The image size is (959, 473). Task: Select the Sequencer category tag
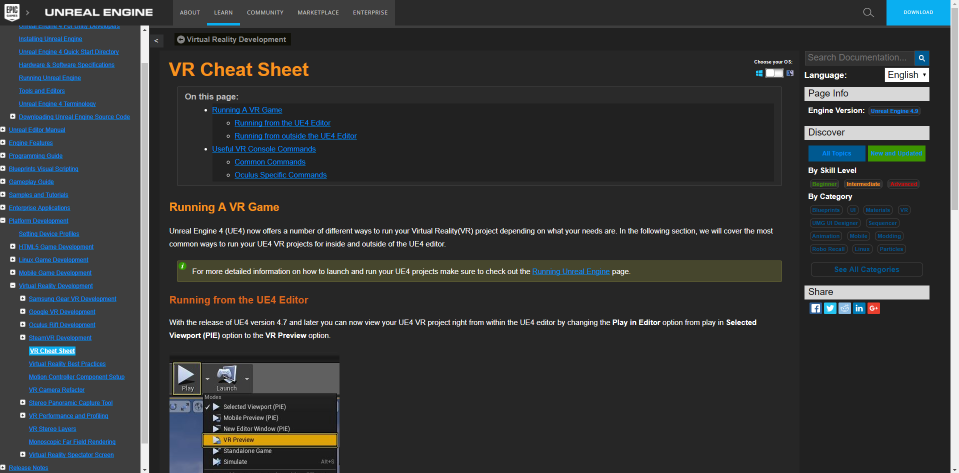tap(882, 223)
